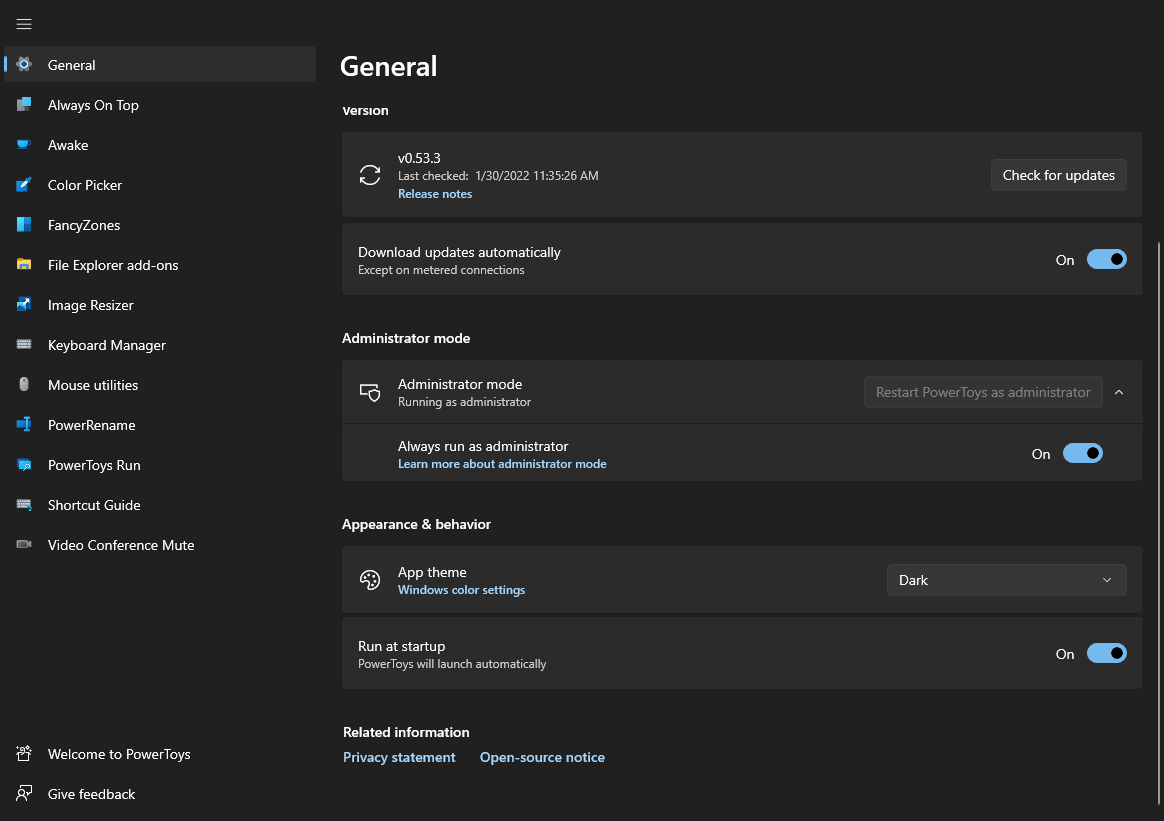Viewport: 1164px width, 821px height.
Task: Open Keyboard Manager using its icon
Action: click(x=24, y=345)
